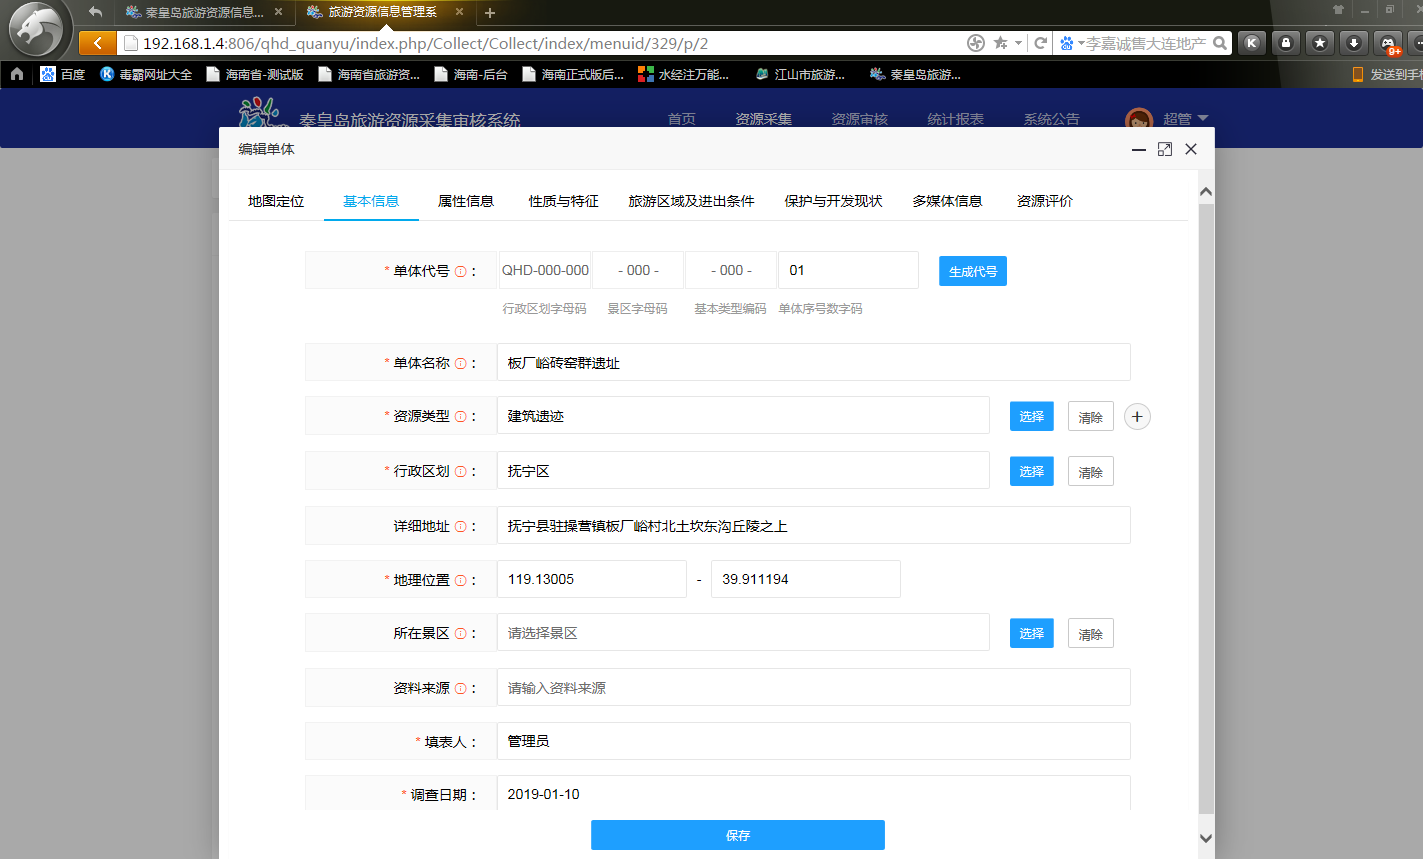Open the Kuaijian download manager icon
The image size is (1423, 861).
pyautogui.click(x=1252, y=42)
